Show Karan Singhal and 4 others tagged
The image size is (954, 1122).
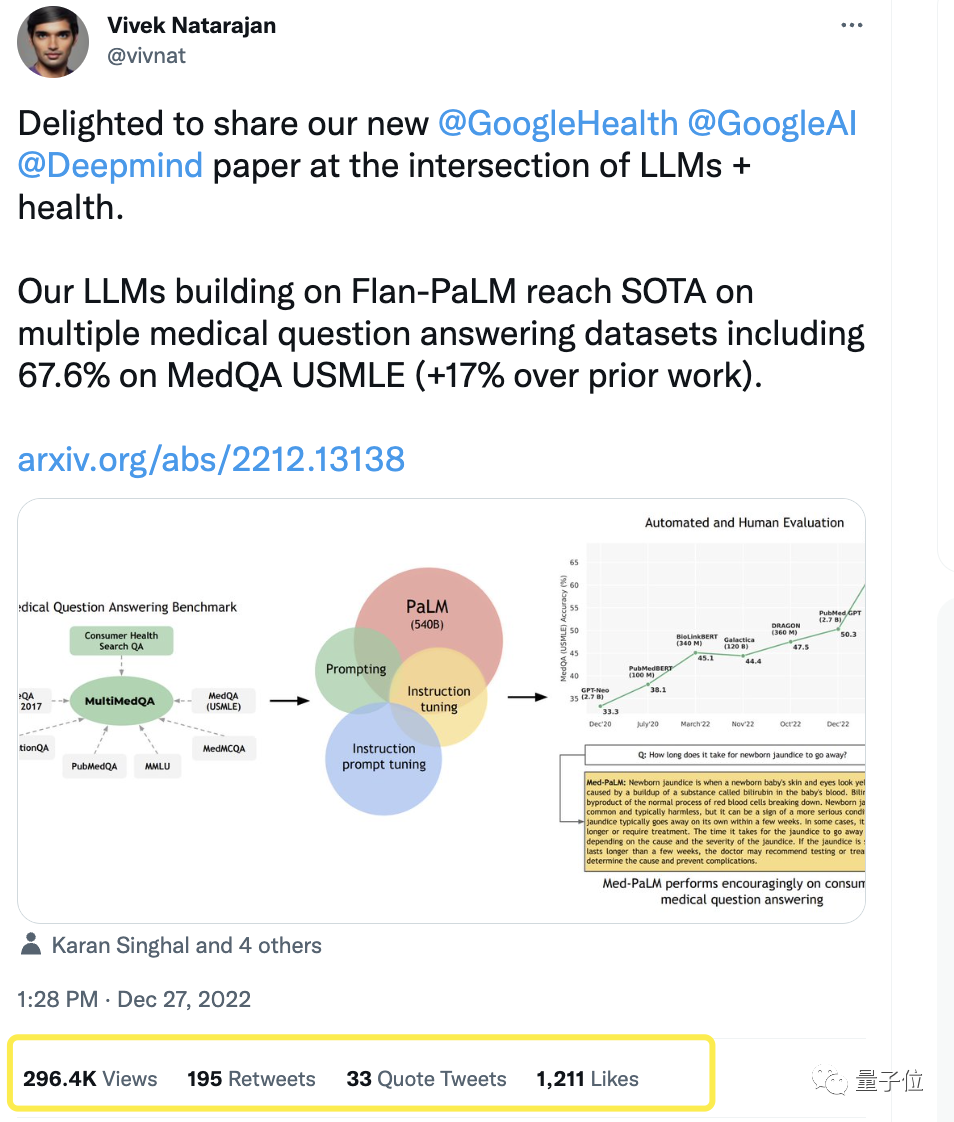pyautogui.click(x=186, y=945)
